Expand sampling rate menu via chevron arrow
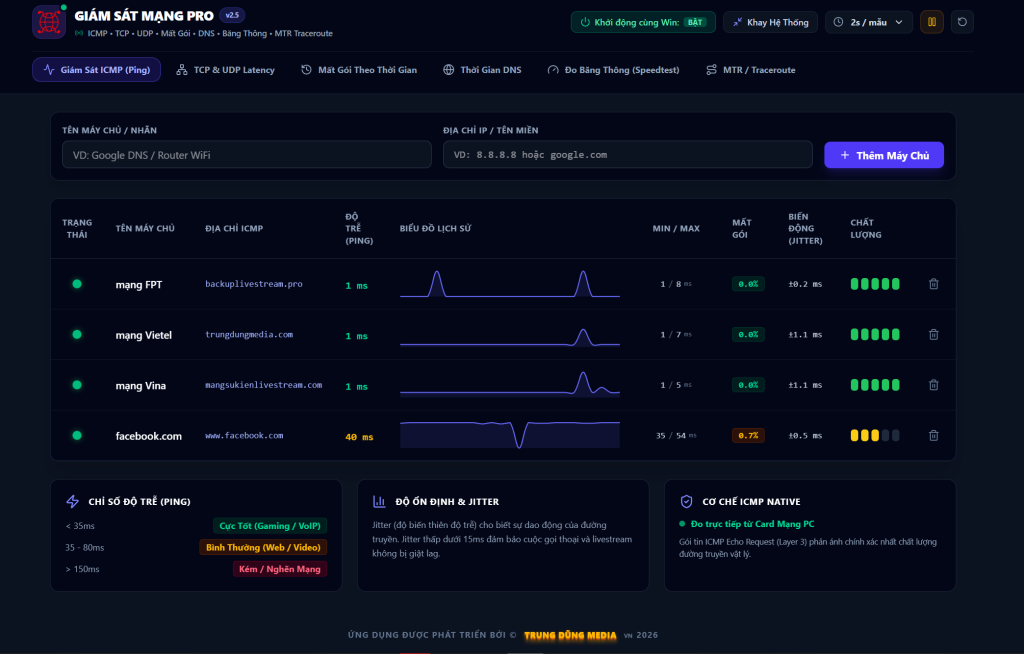 coord(899,22)
